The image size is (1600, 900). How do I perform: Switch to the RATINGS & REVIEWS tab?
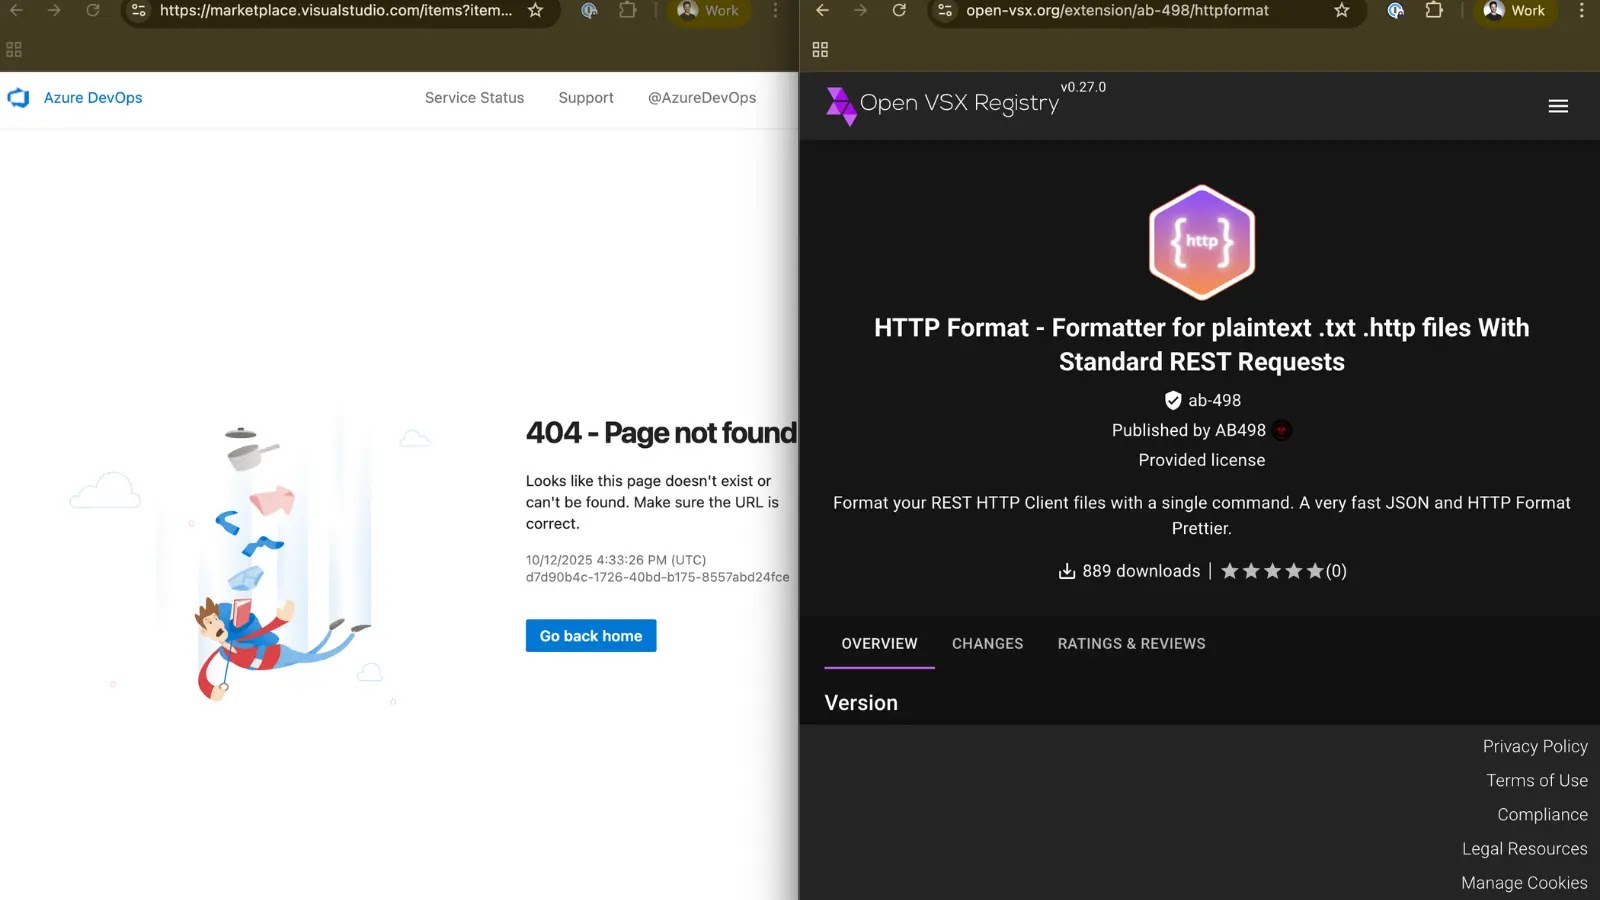[1131, 644]
